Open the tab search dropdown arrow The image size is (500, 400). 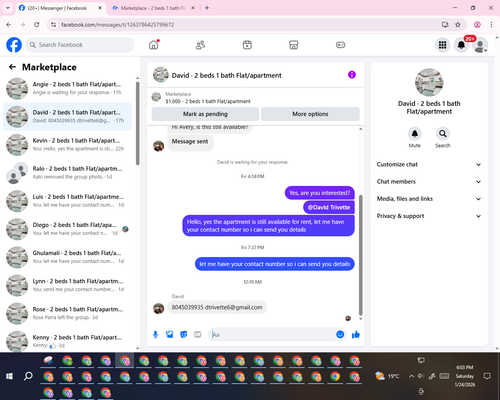[8, 8]
